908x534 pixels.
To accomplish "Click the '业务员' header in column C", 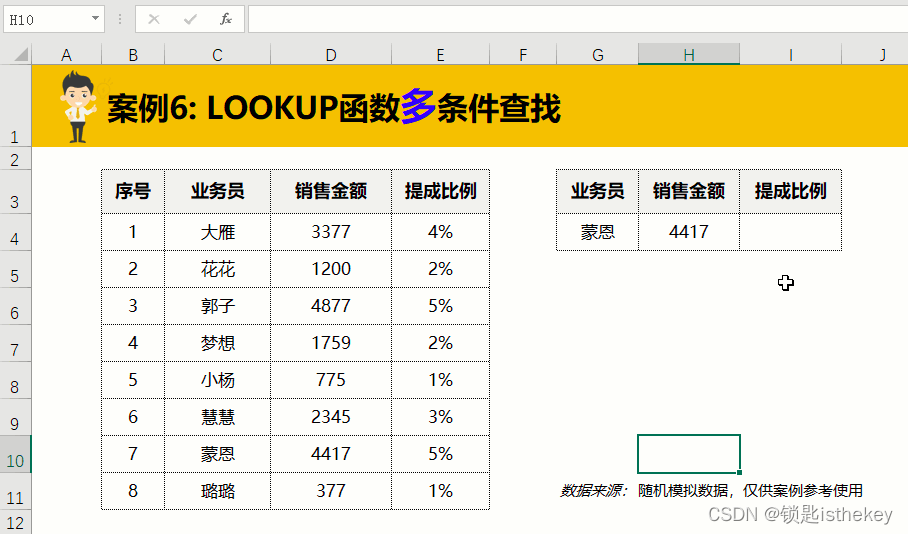I will [x=217, y=191].
